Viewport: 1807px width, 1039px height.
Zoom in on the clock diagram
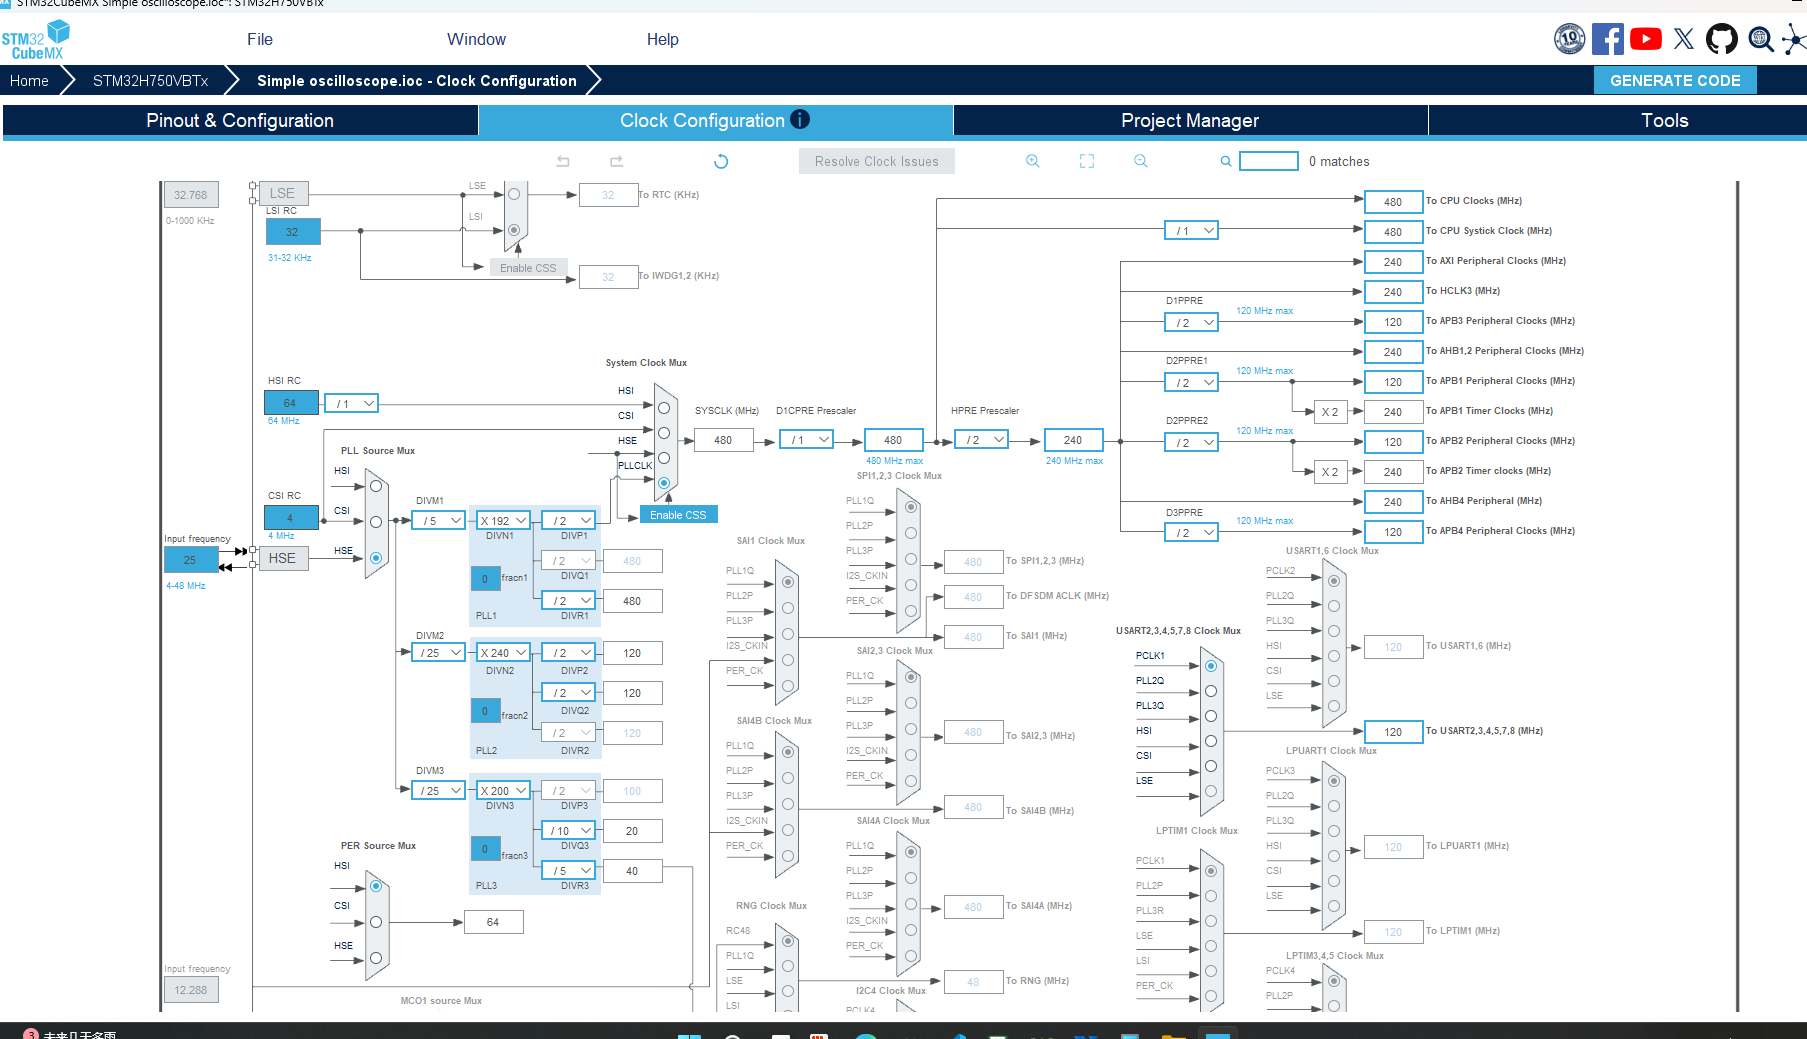click(1033, 161)
